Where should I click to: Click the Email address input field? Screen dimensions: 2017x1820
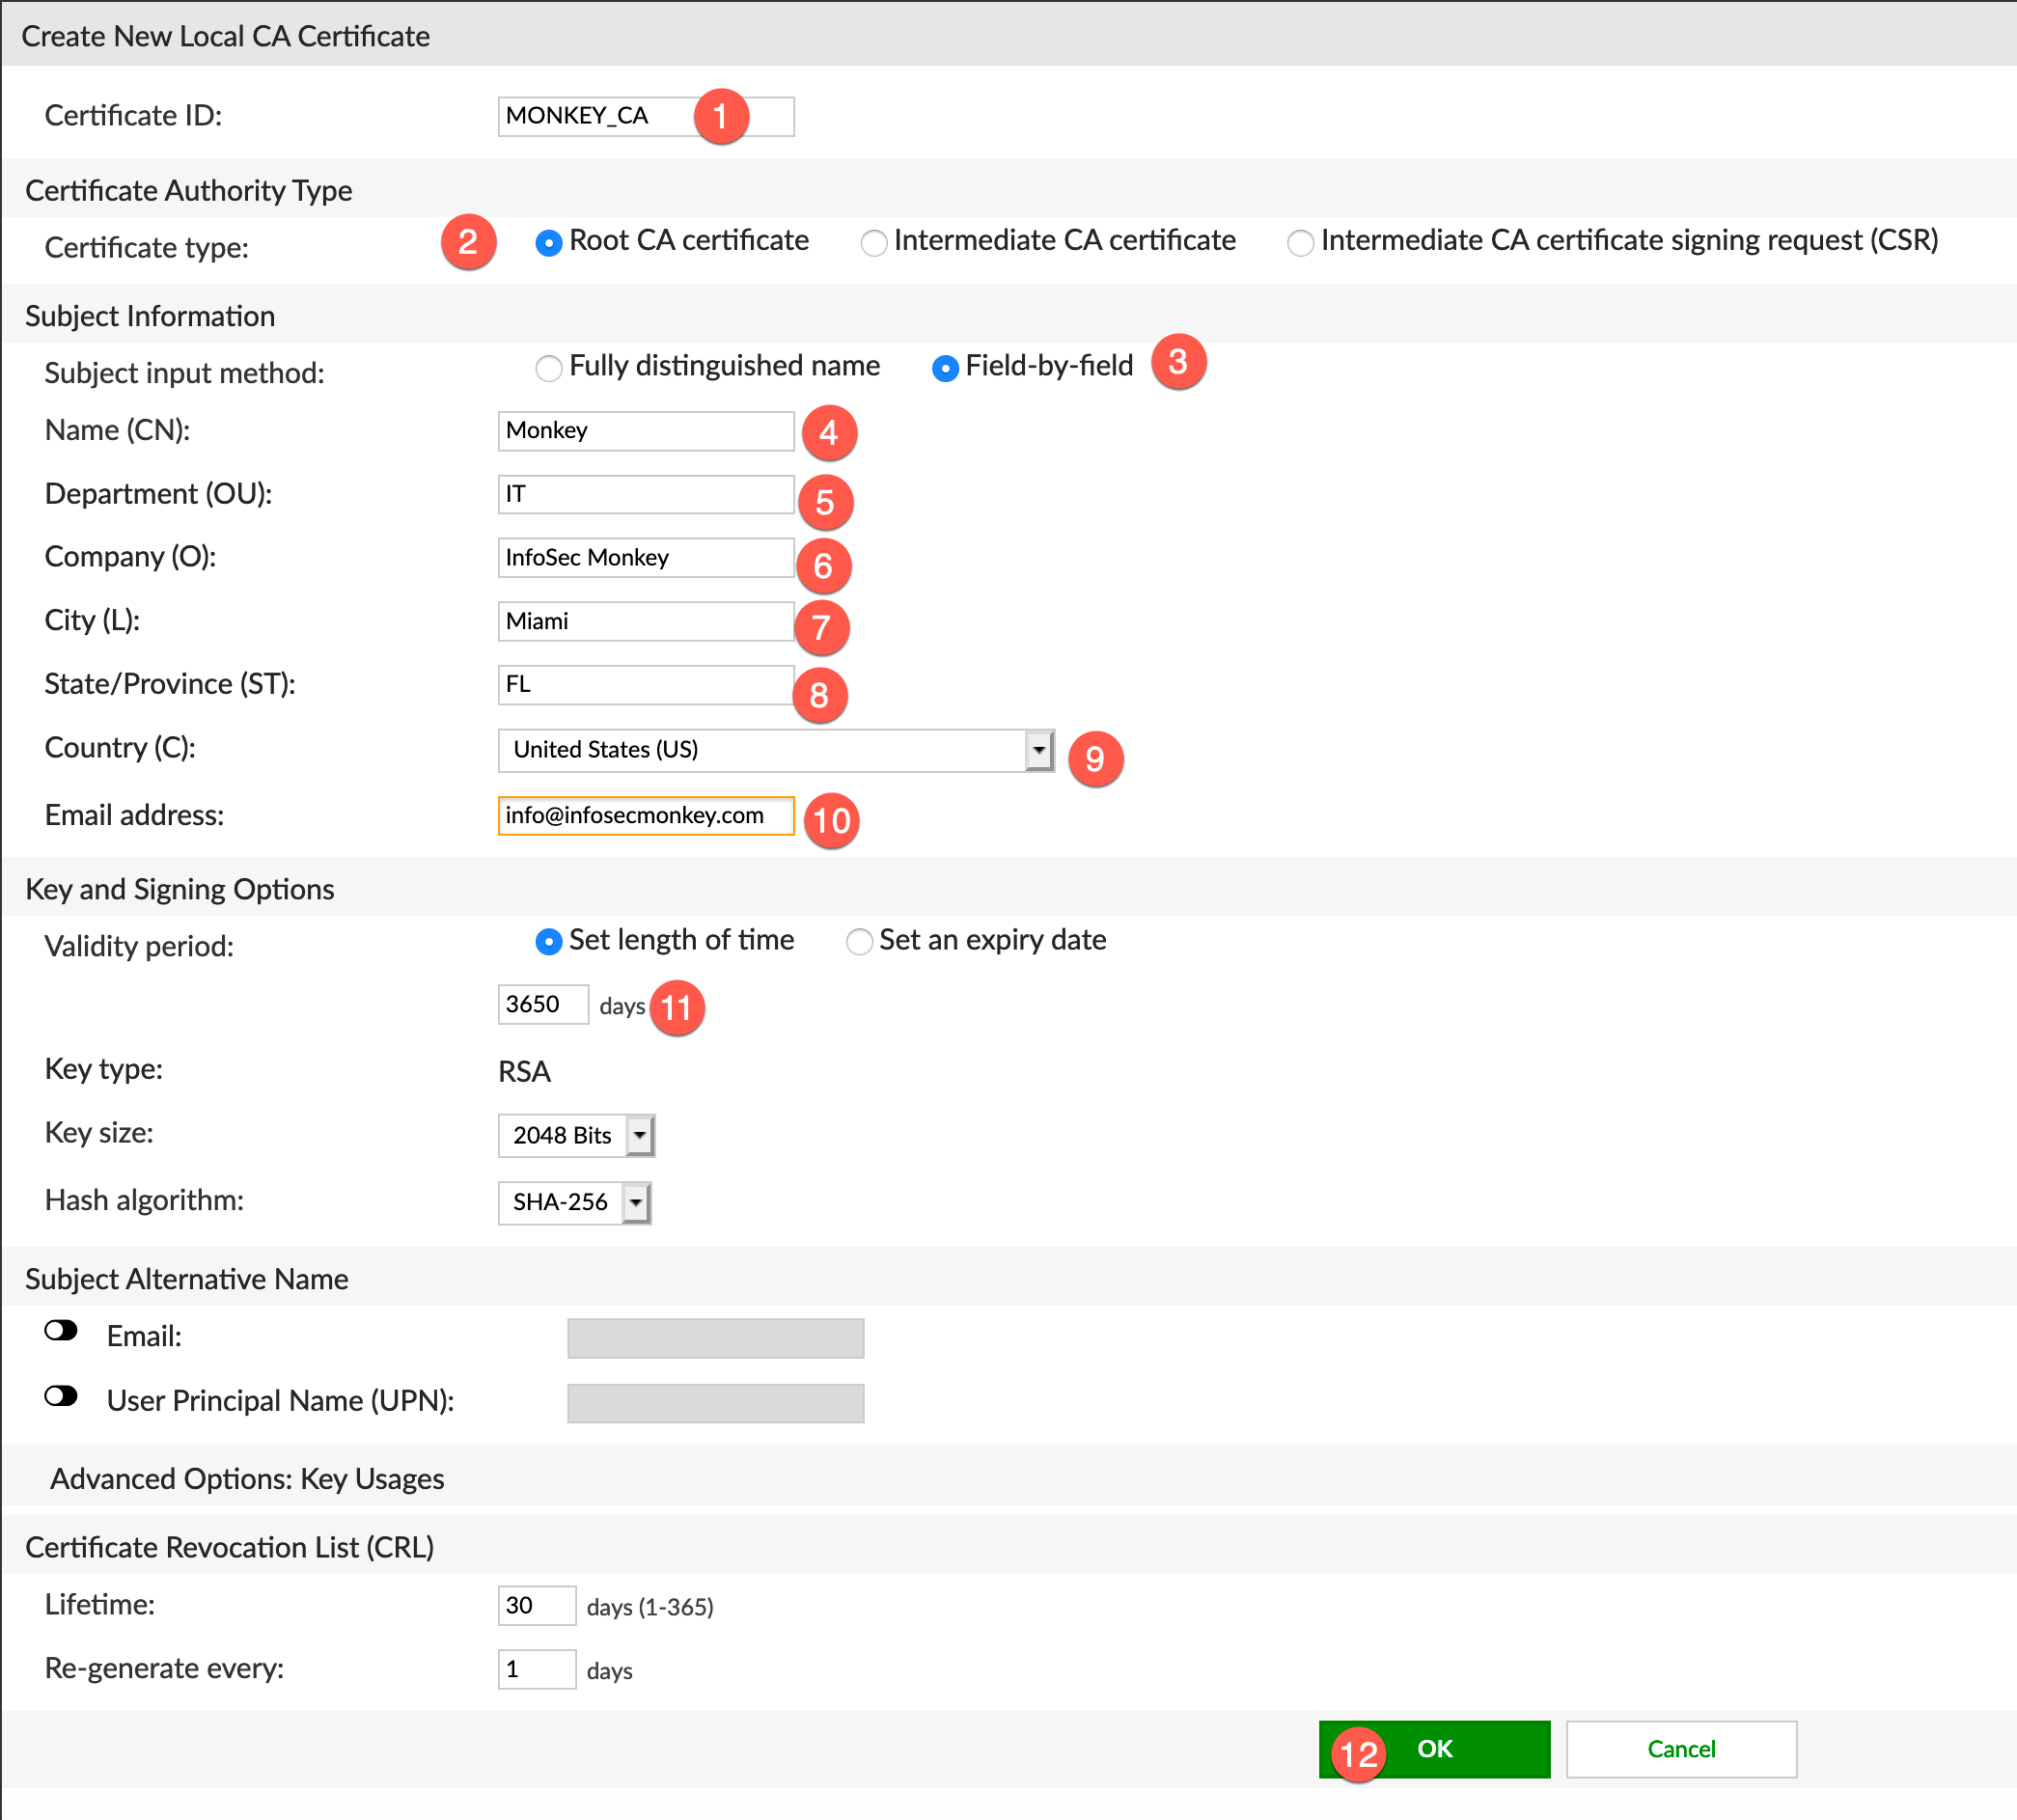645,815
